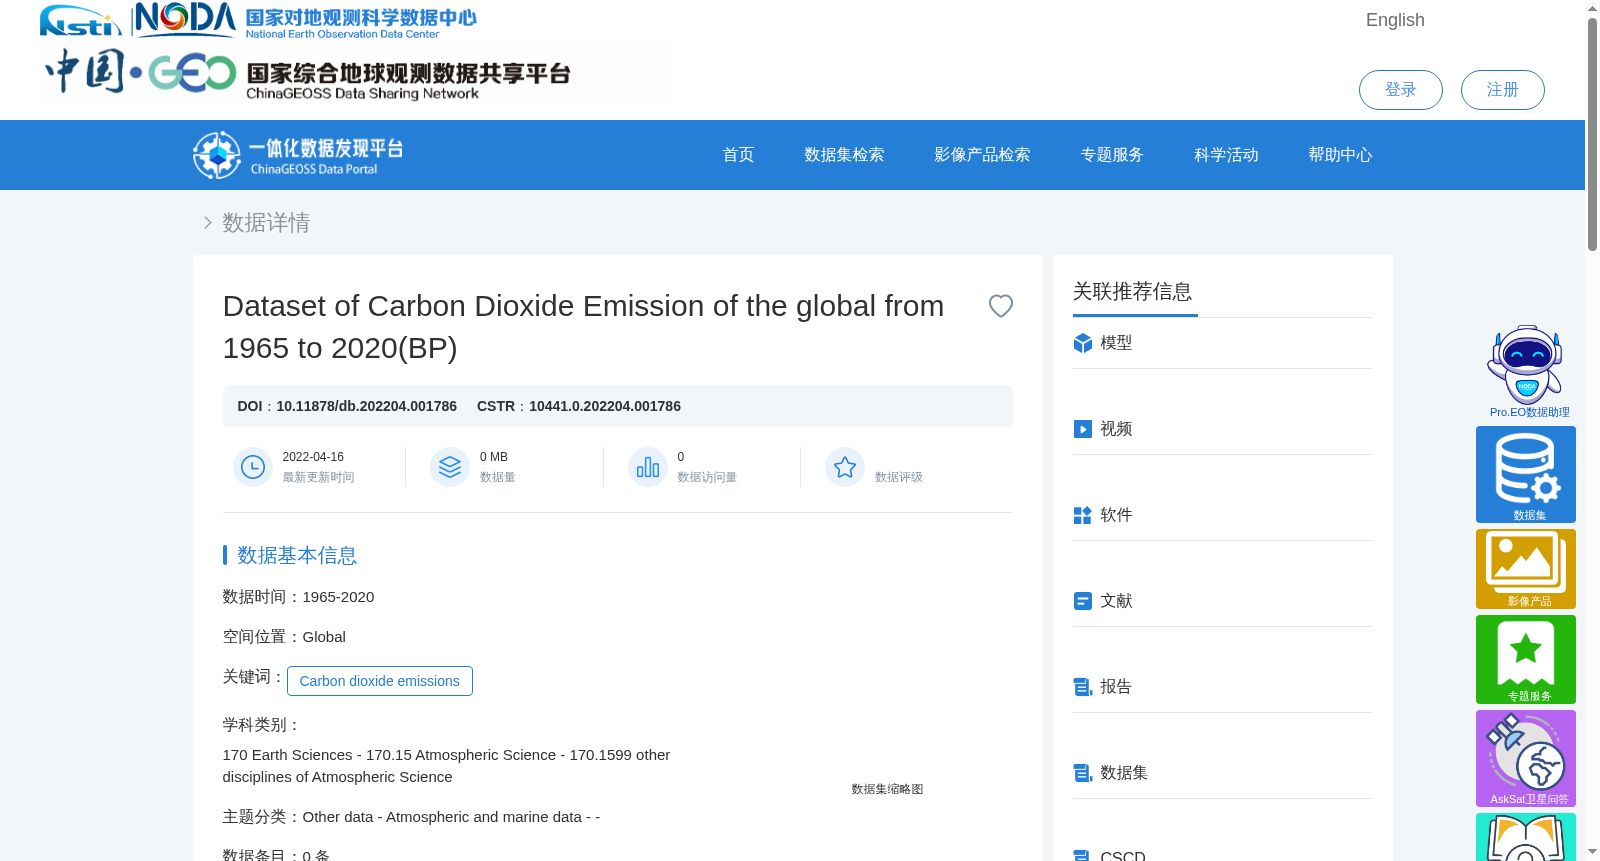Viewport: 1600px width, 861px height.
Task: Click the 主题分类 Other data line
Action: click(x=411, y=817)
